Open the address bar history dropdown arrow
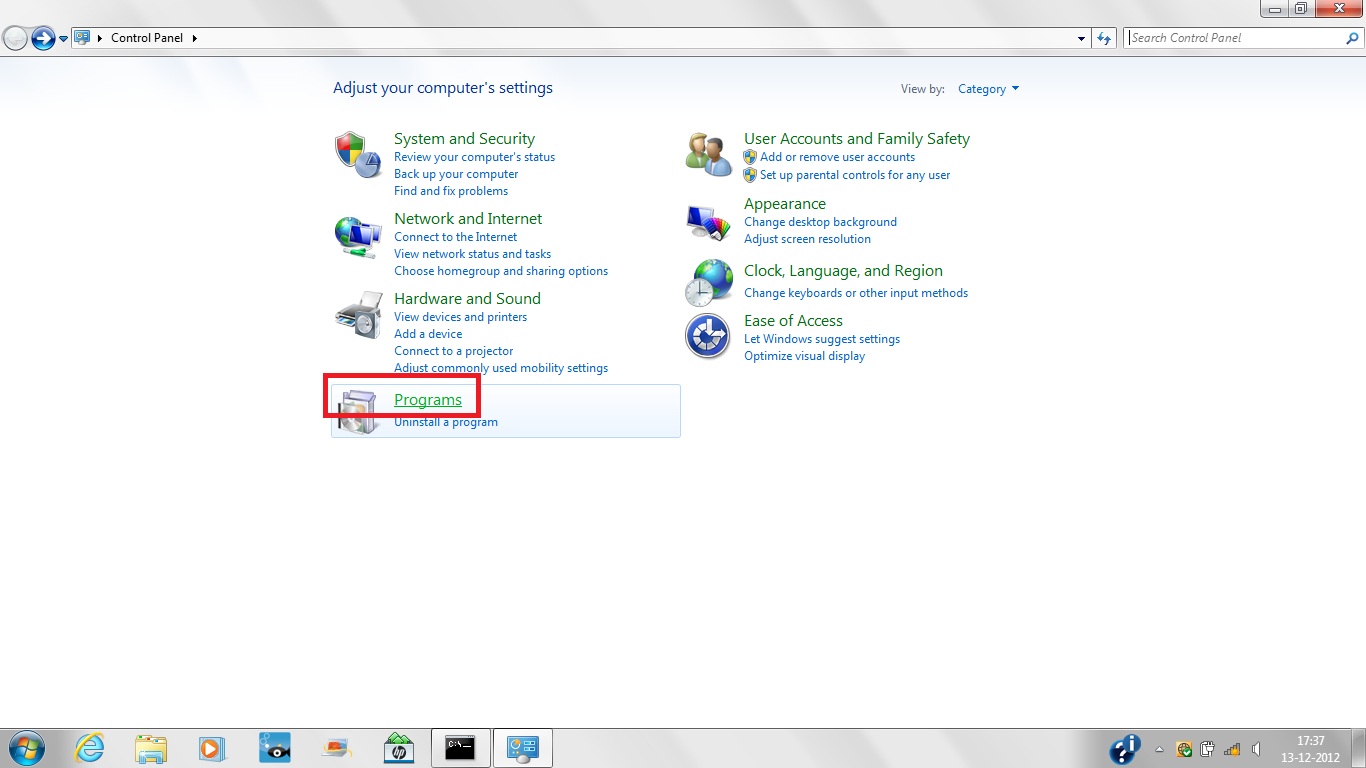 click(1082, 38)
